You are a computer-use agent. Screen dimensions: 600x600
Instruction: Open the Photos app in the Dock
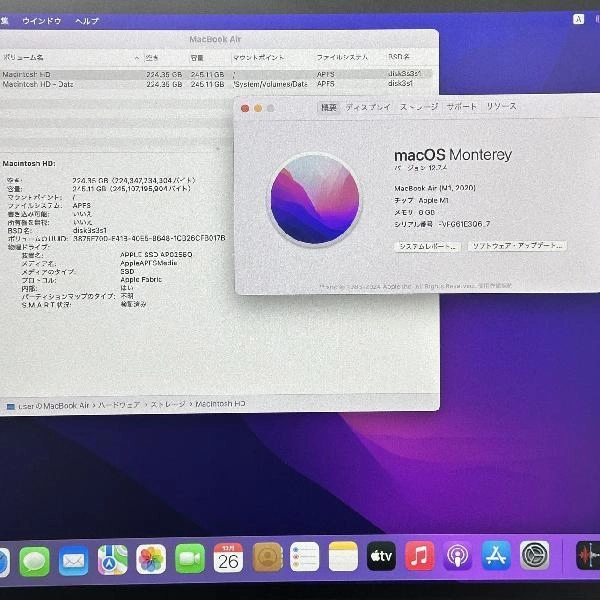[x=151, y=559]
